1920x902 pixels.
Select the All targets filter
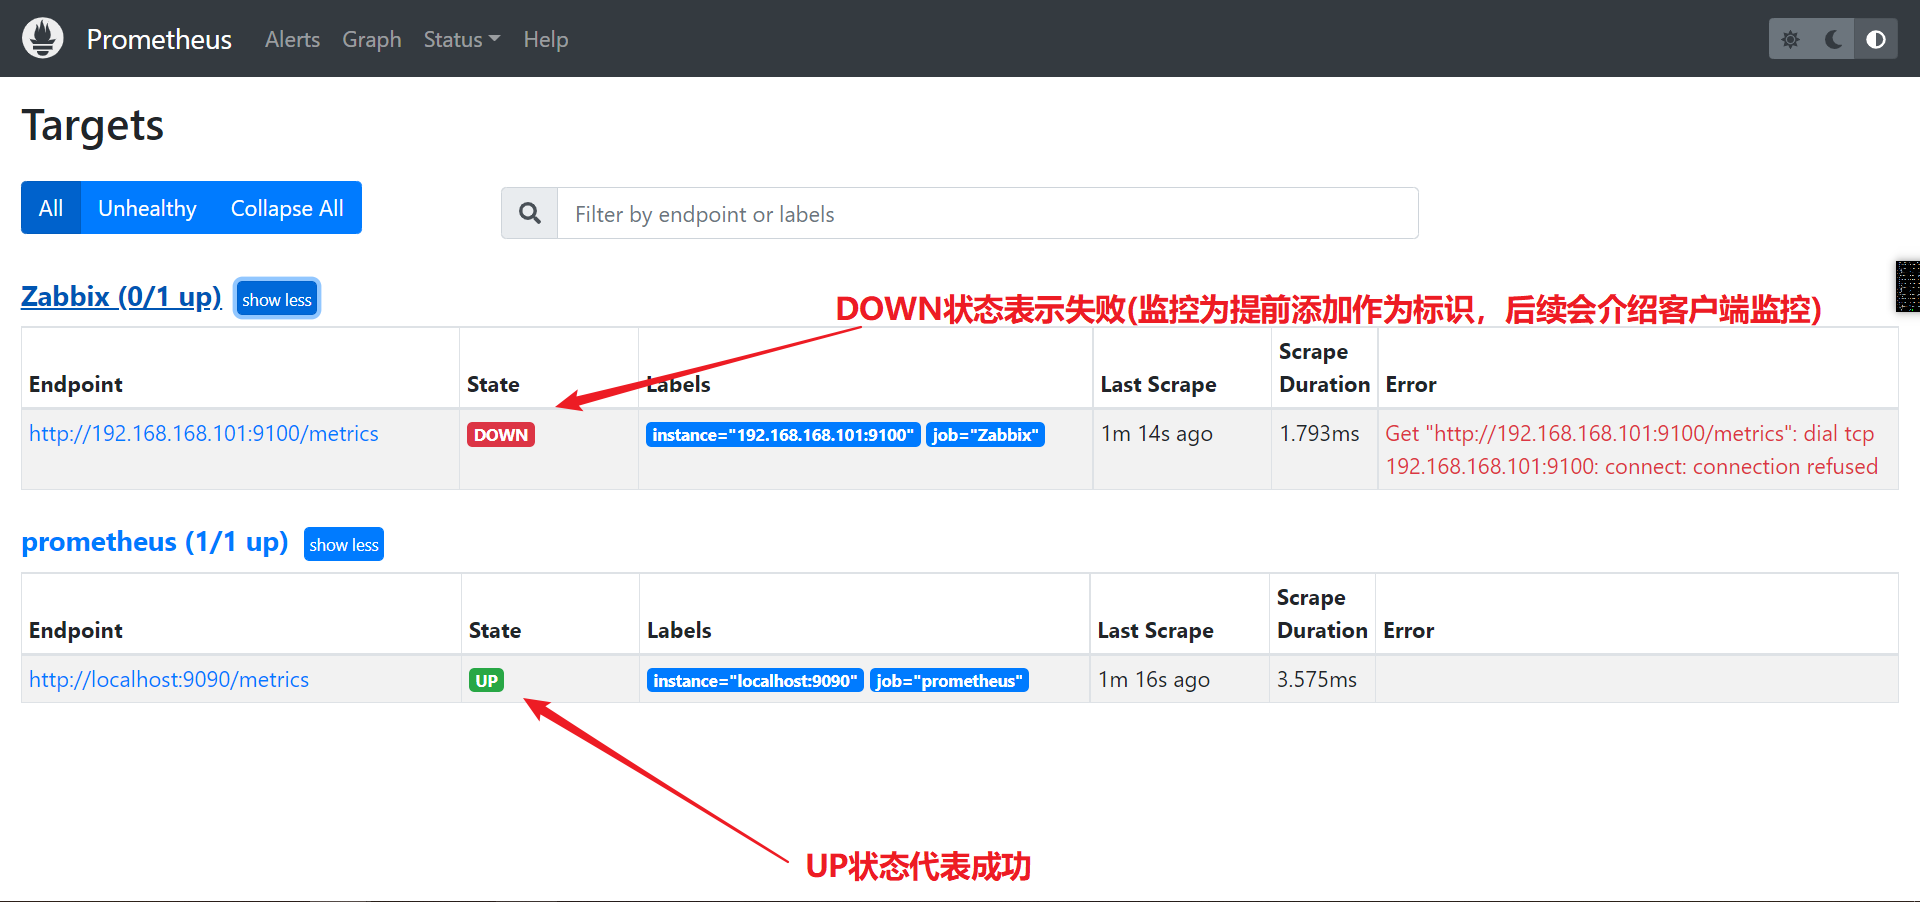pos(51,208)
